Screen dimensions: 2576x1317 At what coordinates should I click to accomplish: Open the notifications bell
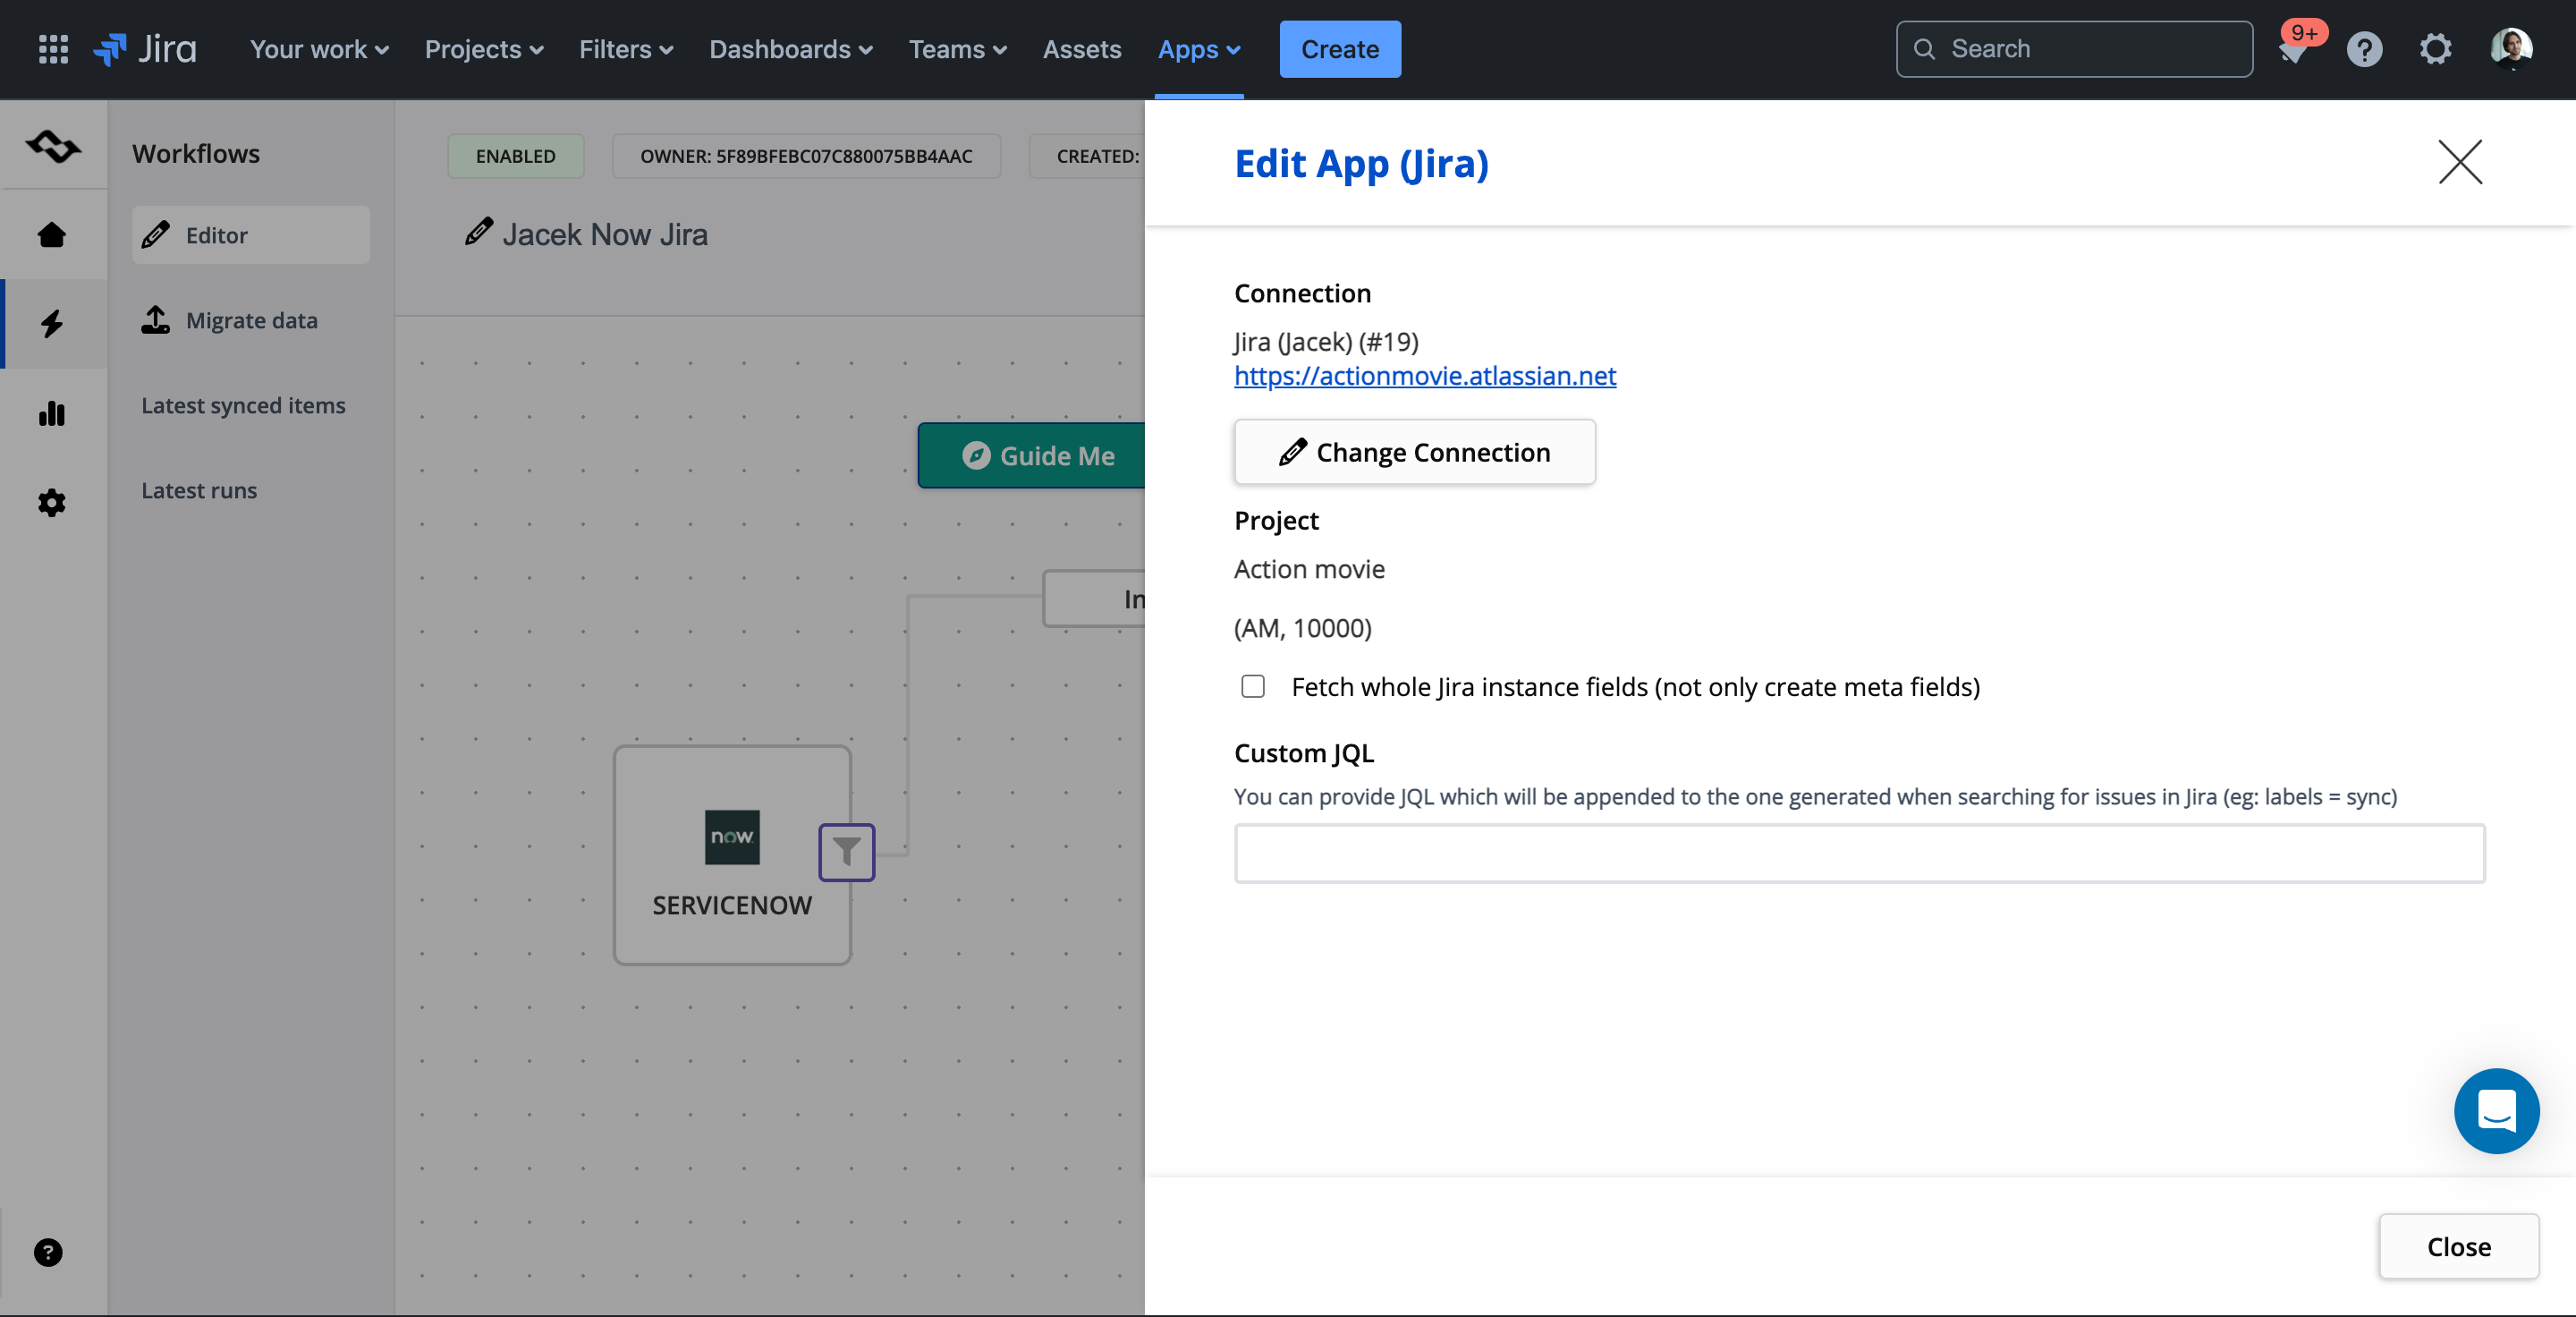point(2294,49)
